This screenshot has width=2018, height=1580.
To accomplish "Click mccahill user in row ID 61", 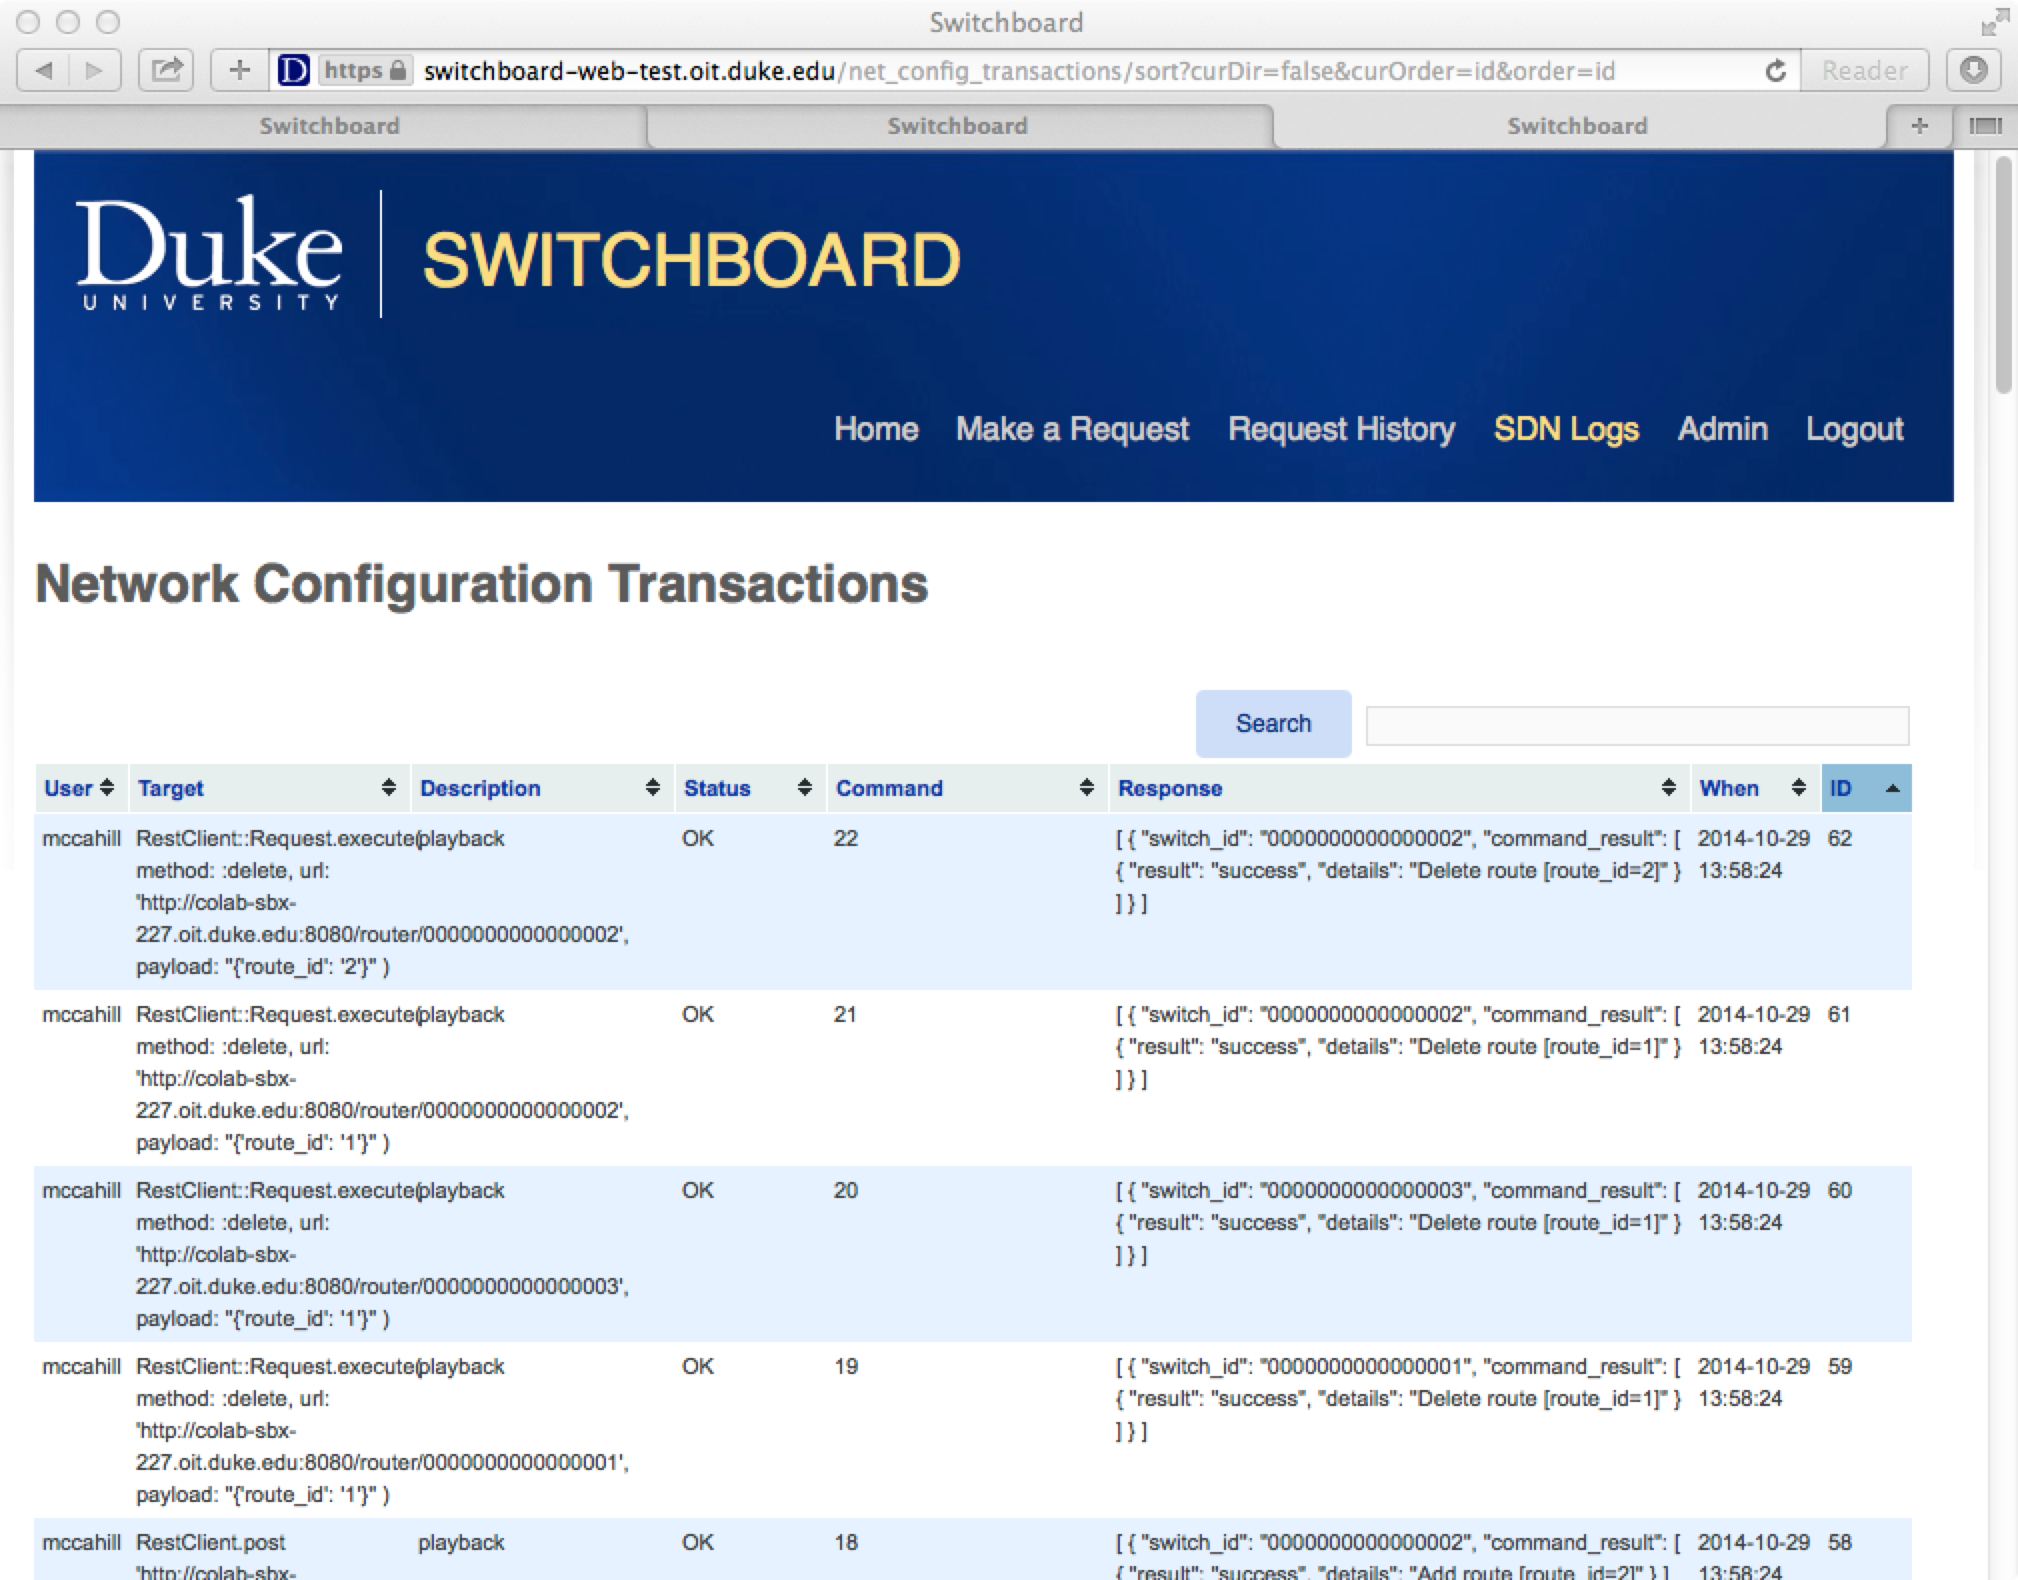I will (x=81, y=1014).
